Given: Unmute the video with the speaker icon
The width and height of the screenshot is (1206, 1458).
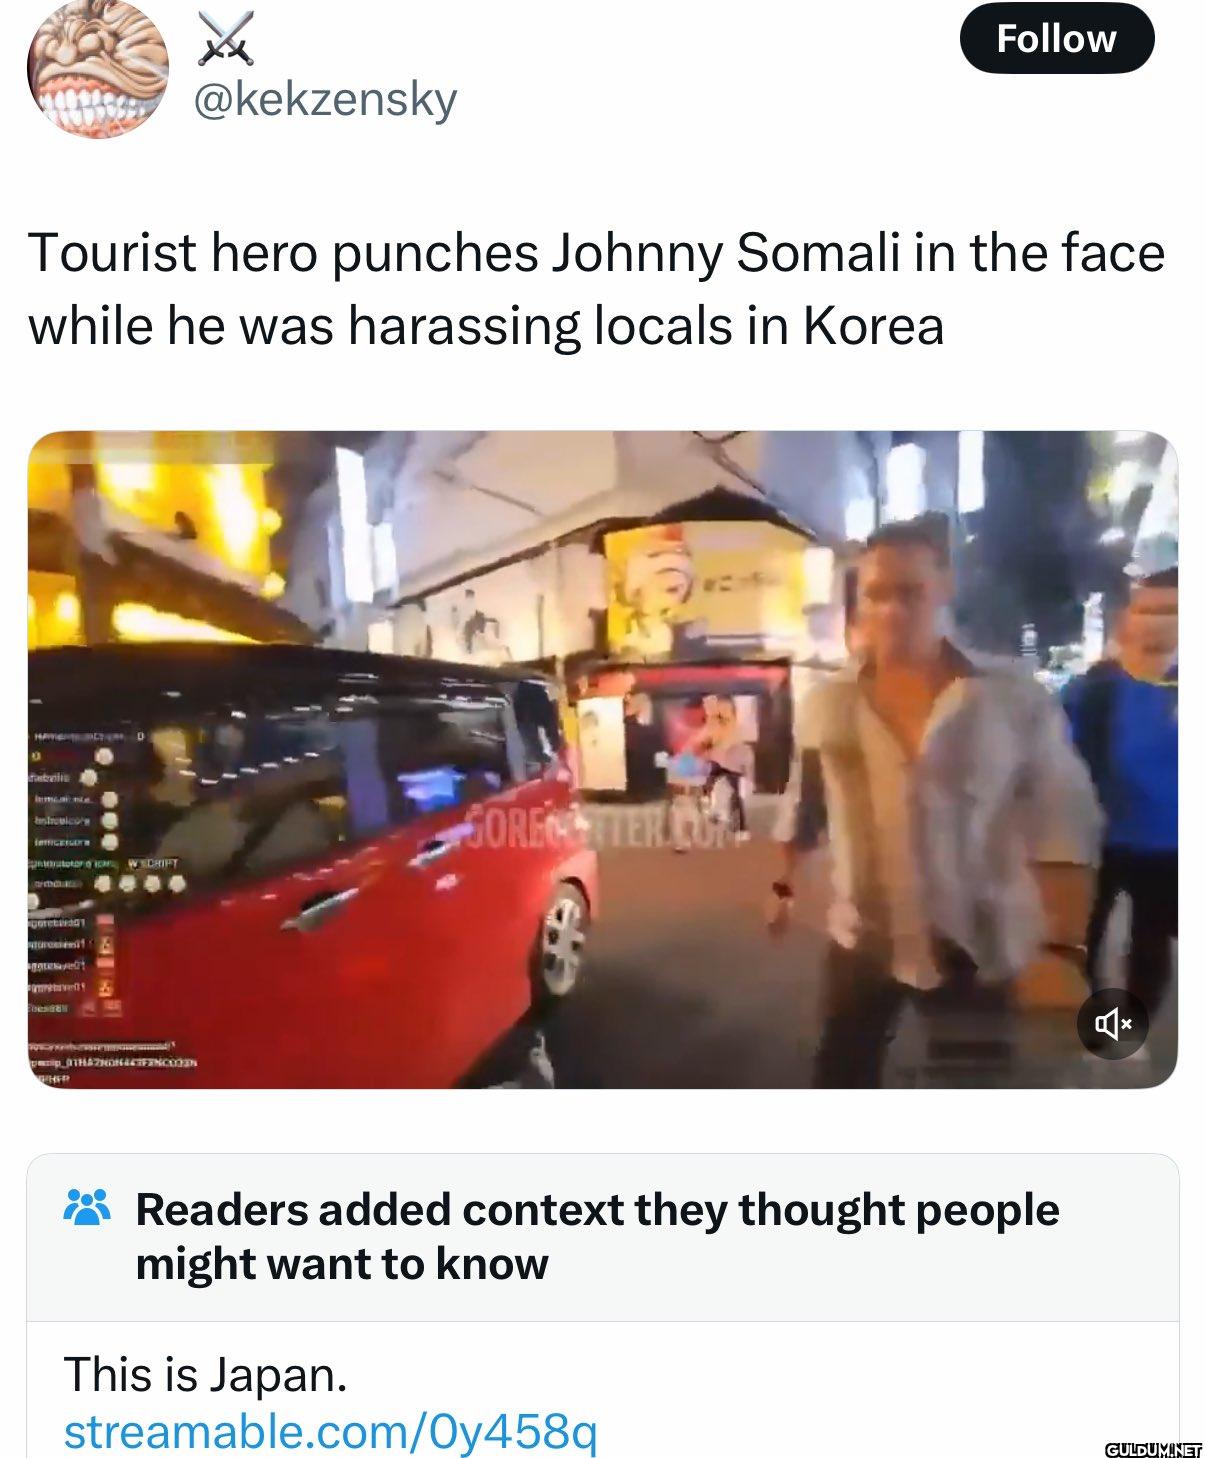Looking at the screenshot, I should point(1114,1023).
